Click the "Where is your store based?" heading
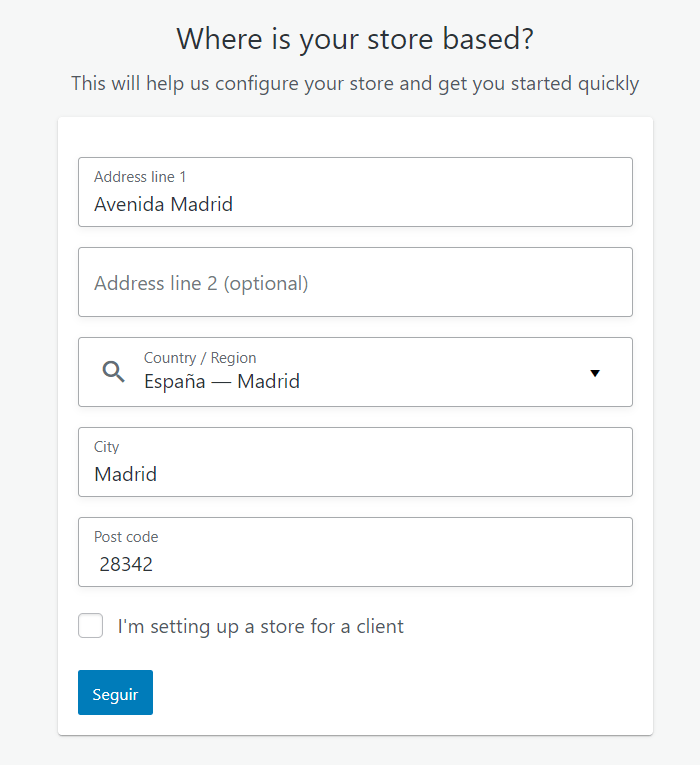The image size is (700, 765). coord(355,39)
